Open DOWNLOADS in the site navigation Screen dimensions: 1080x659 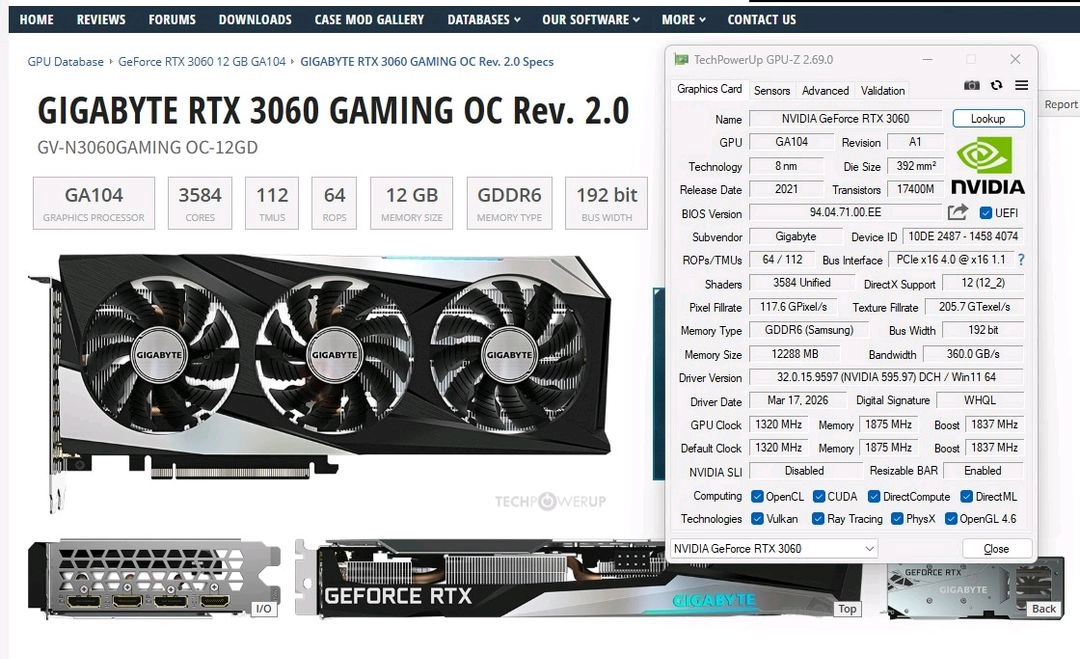tap(255, 19)
